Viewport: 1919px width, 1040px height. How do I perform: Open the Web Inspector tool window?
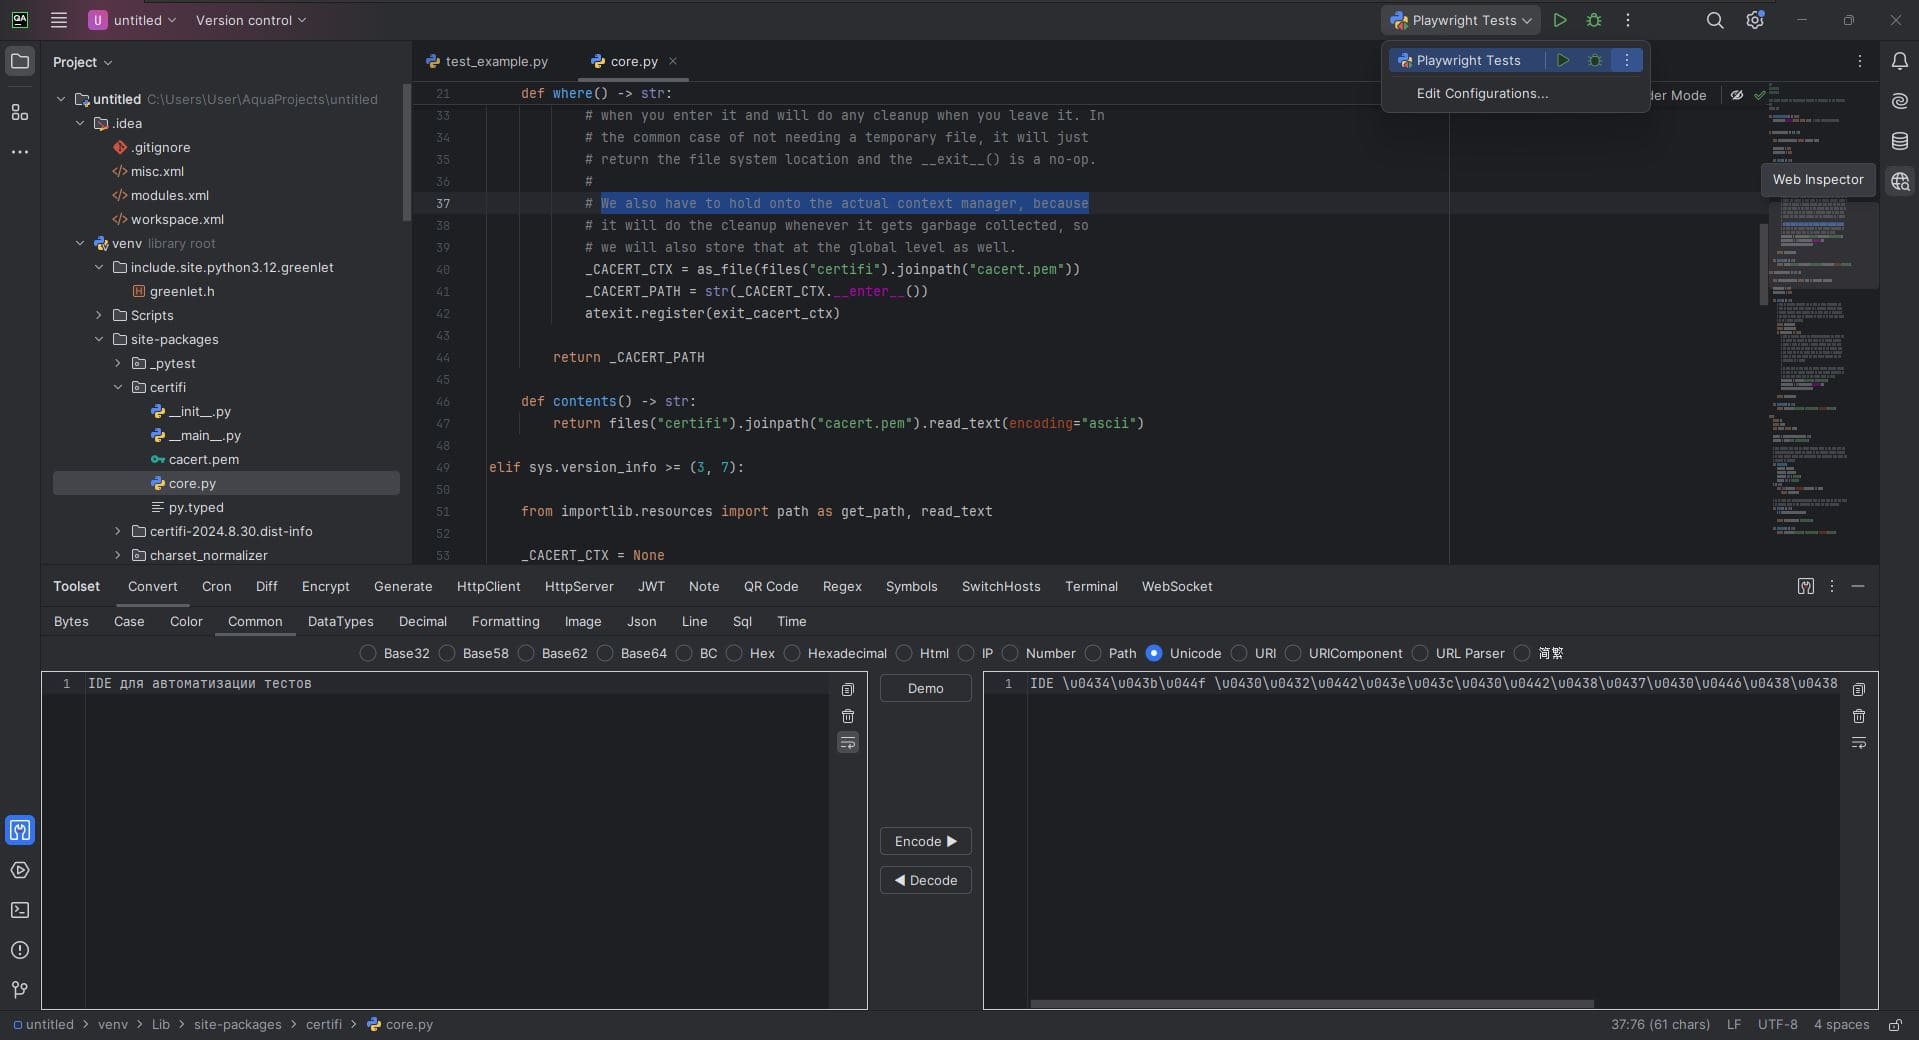(1899, 181)
